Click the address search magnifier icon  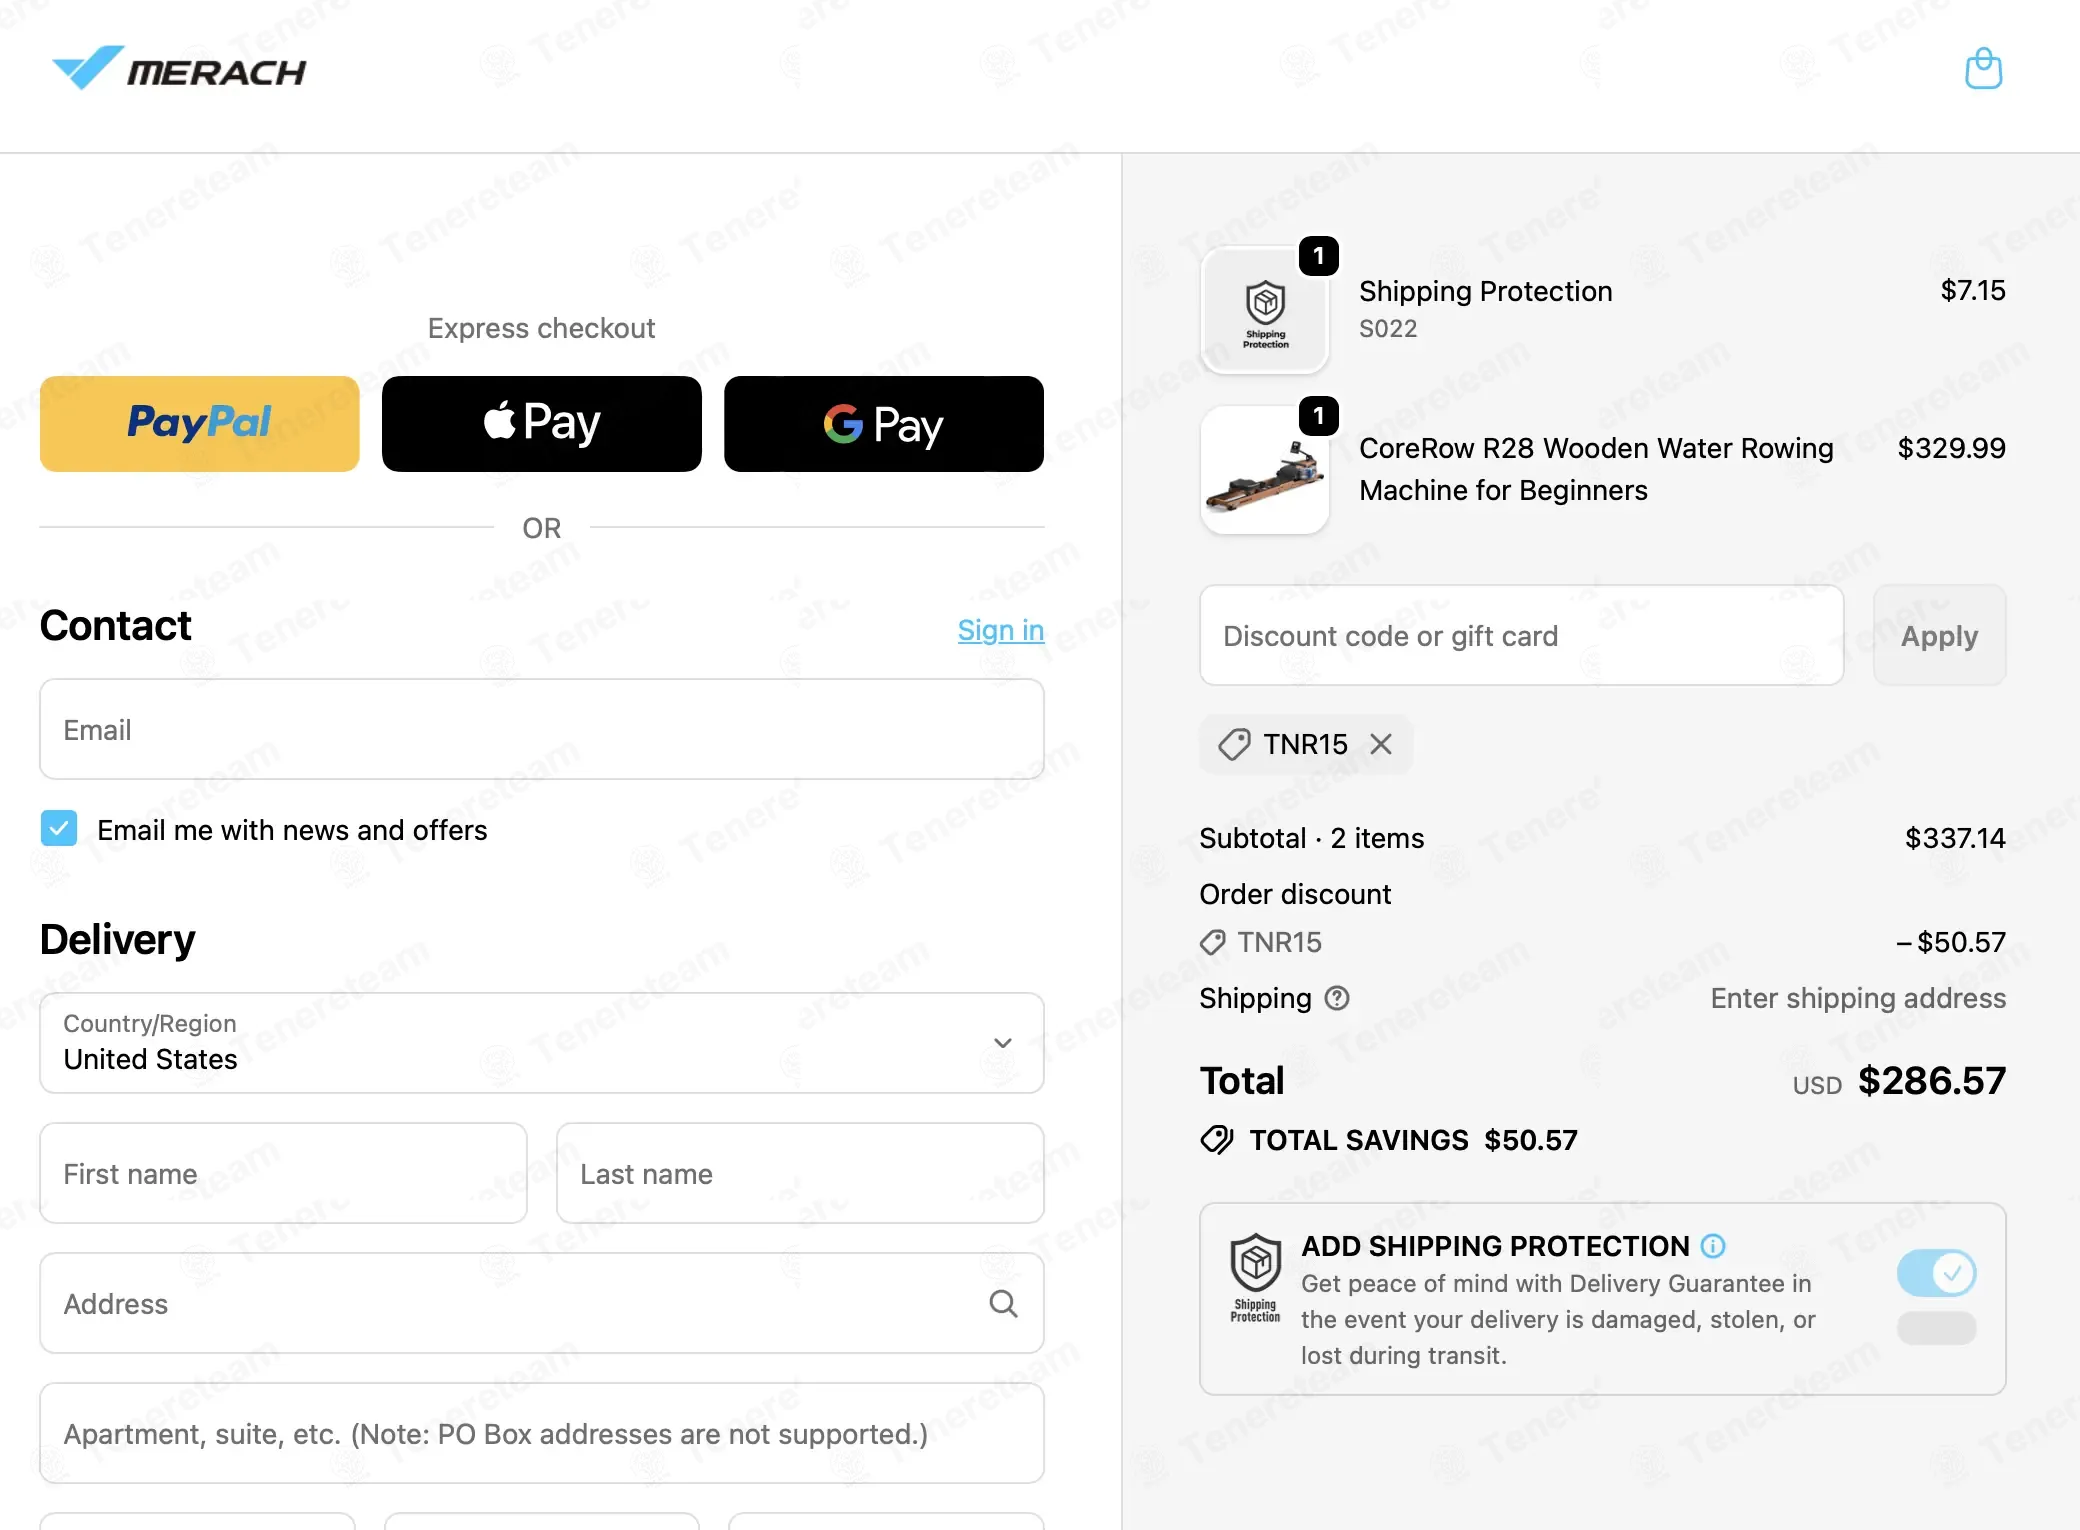(x=1003, y=1303)
